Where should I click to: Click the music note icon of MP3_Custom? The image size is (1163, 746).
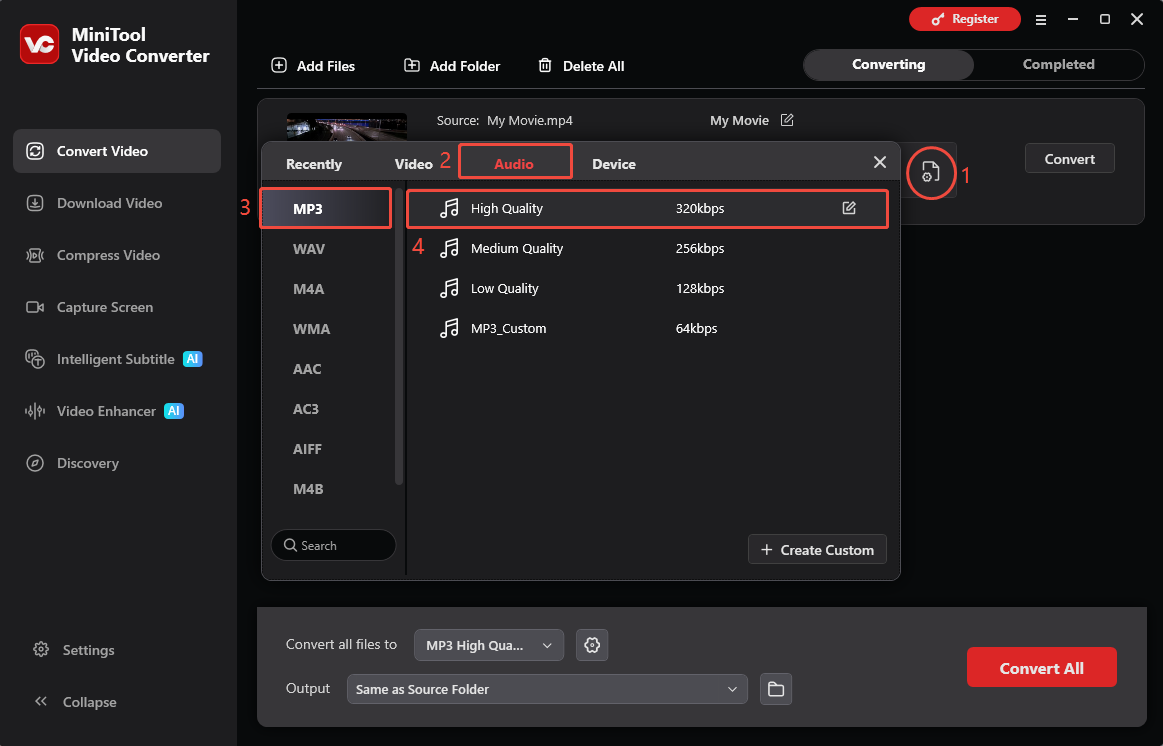coord(449,329)
